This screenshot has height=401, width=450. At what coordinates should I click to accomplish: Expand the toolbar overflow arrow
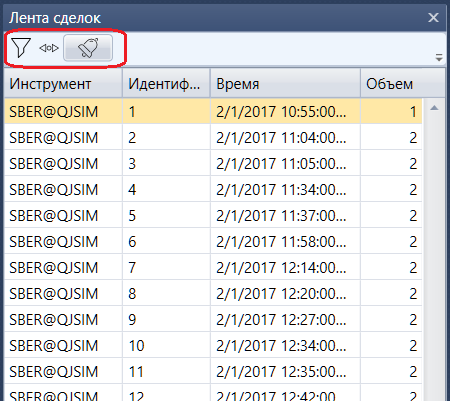point(439,58)
